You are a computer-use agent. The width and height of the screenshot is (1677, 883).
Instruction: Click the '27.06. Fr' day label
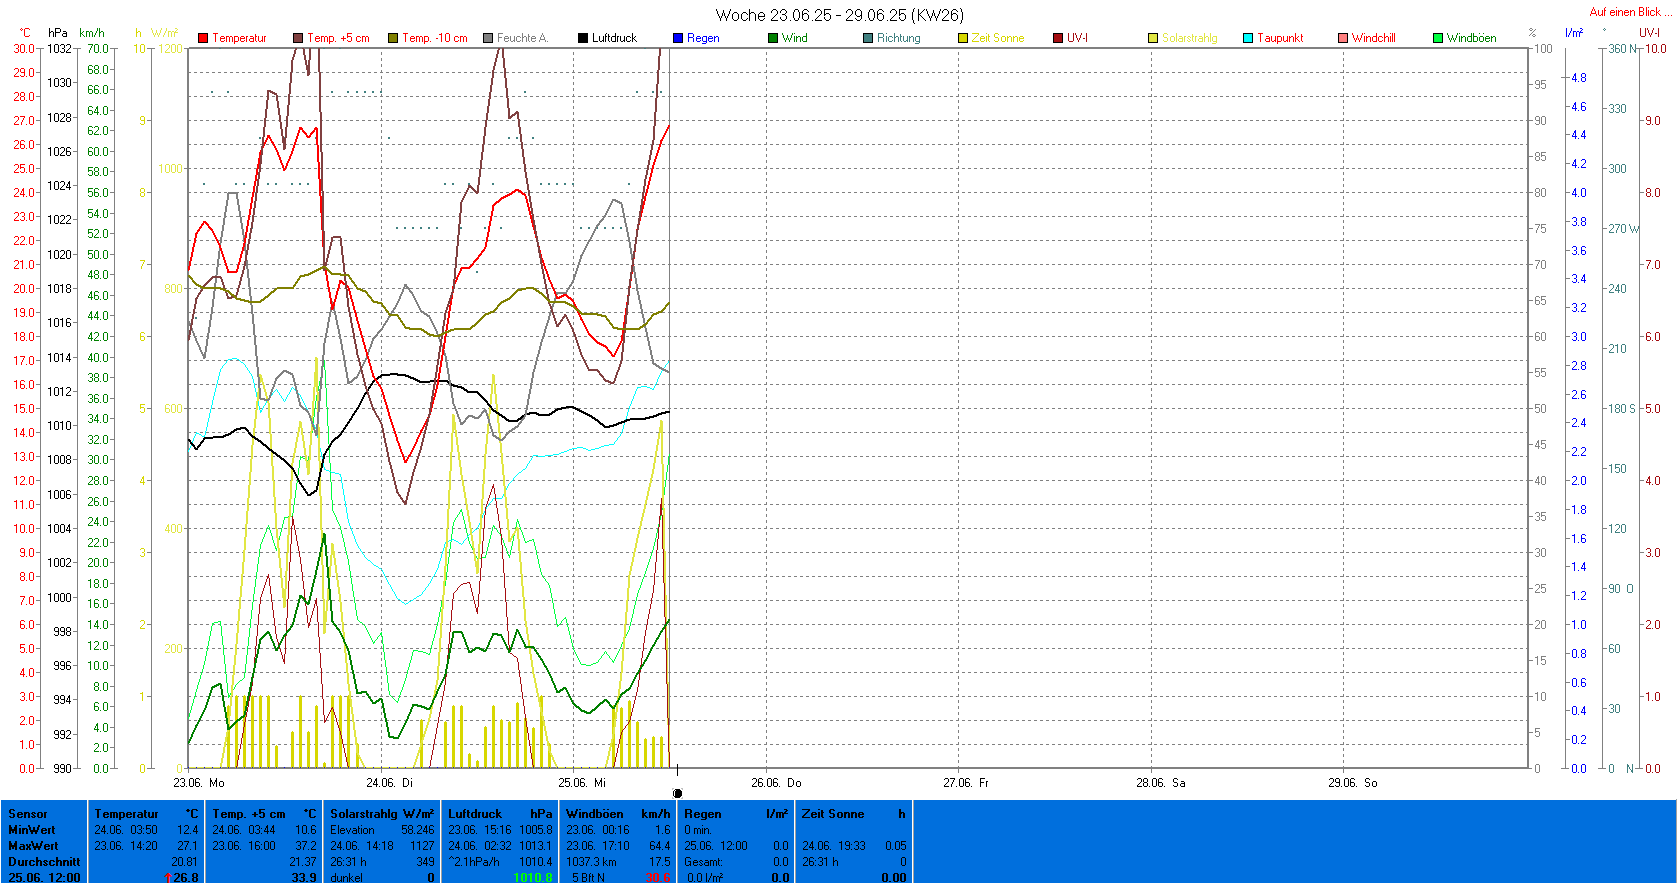point(966,783)
